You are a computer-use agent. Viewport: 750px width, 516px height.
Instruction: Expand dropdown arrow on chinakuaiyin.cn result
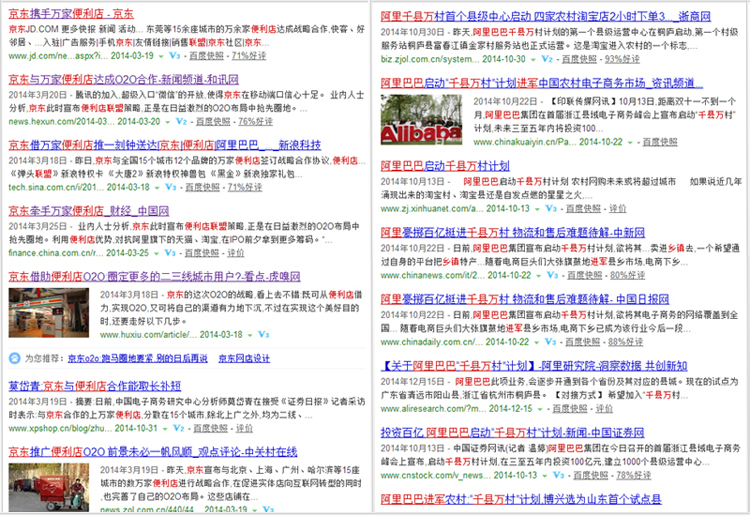click(630, 143)
